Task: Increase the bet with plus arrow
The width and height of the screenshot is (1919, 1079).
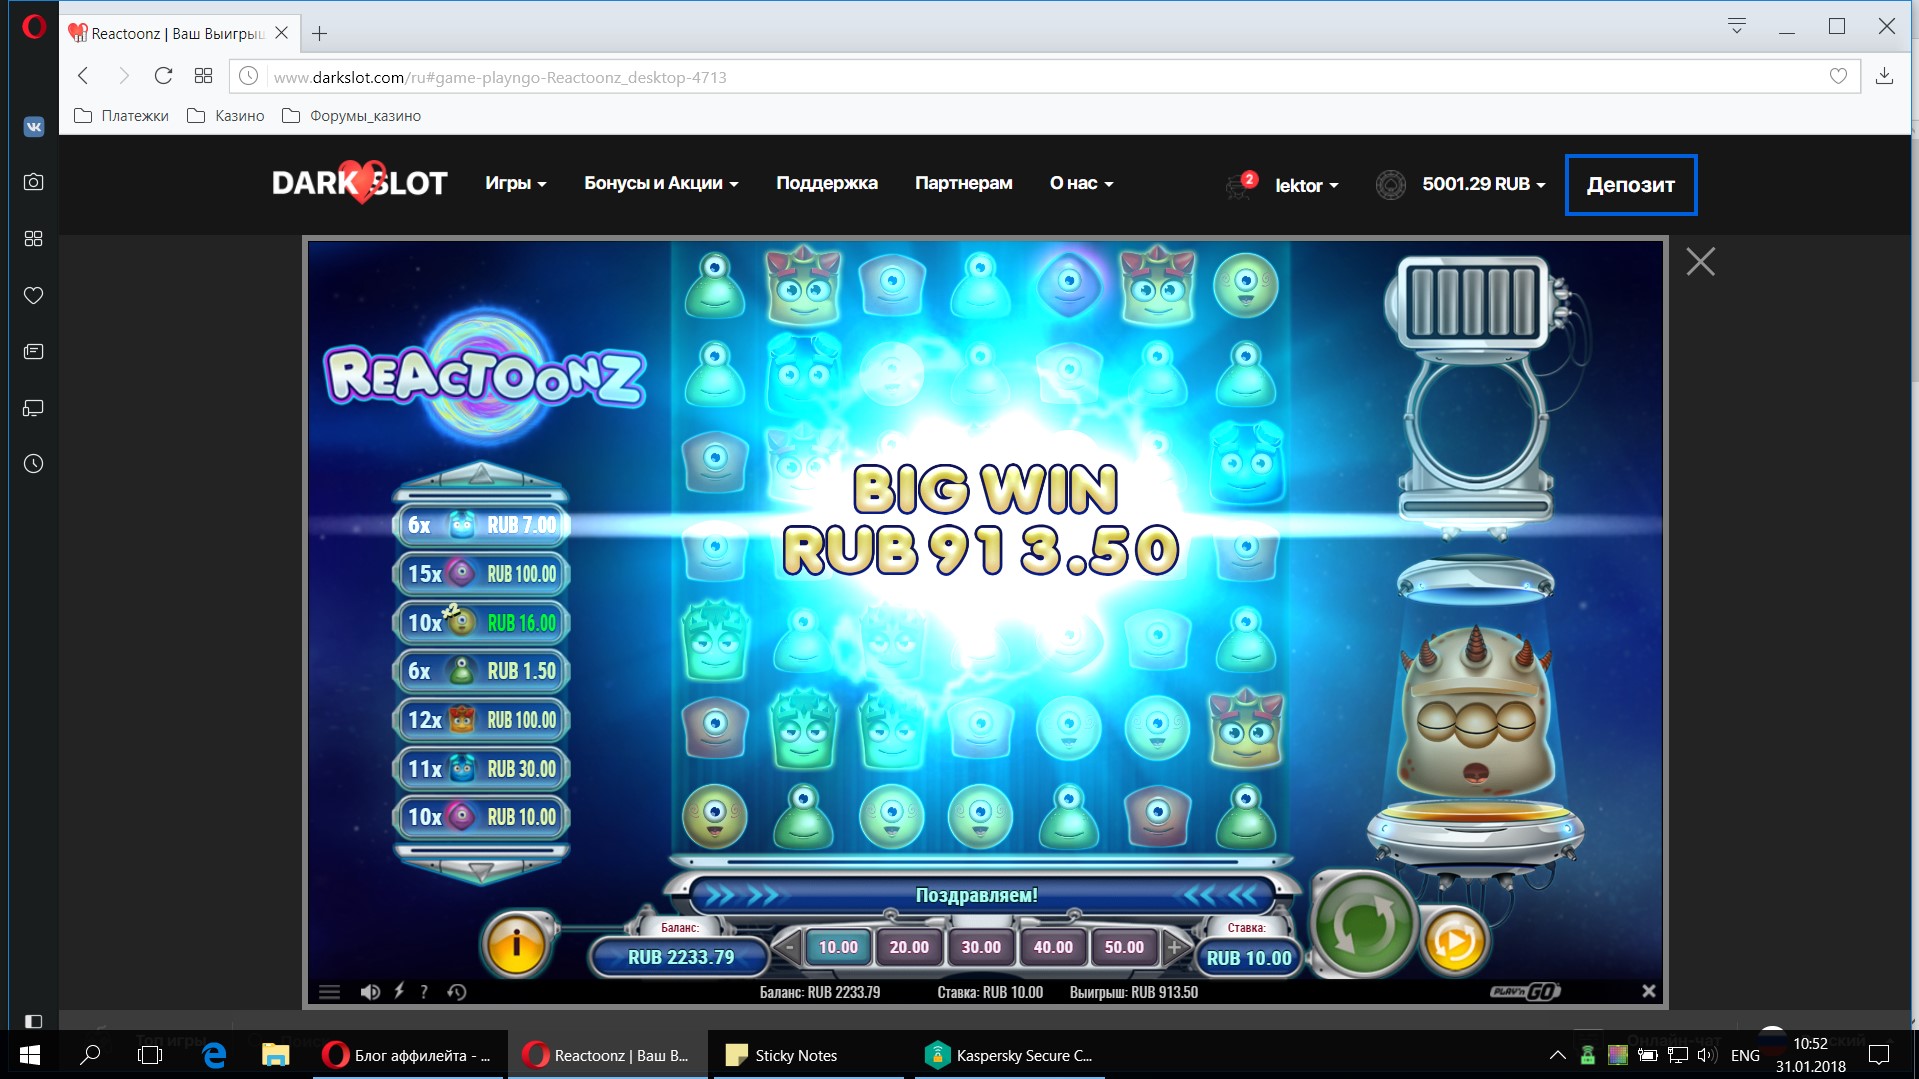Action: [1175, 946]
